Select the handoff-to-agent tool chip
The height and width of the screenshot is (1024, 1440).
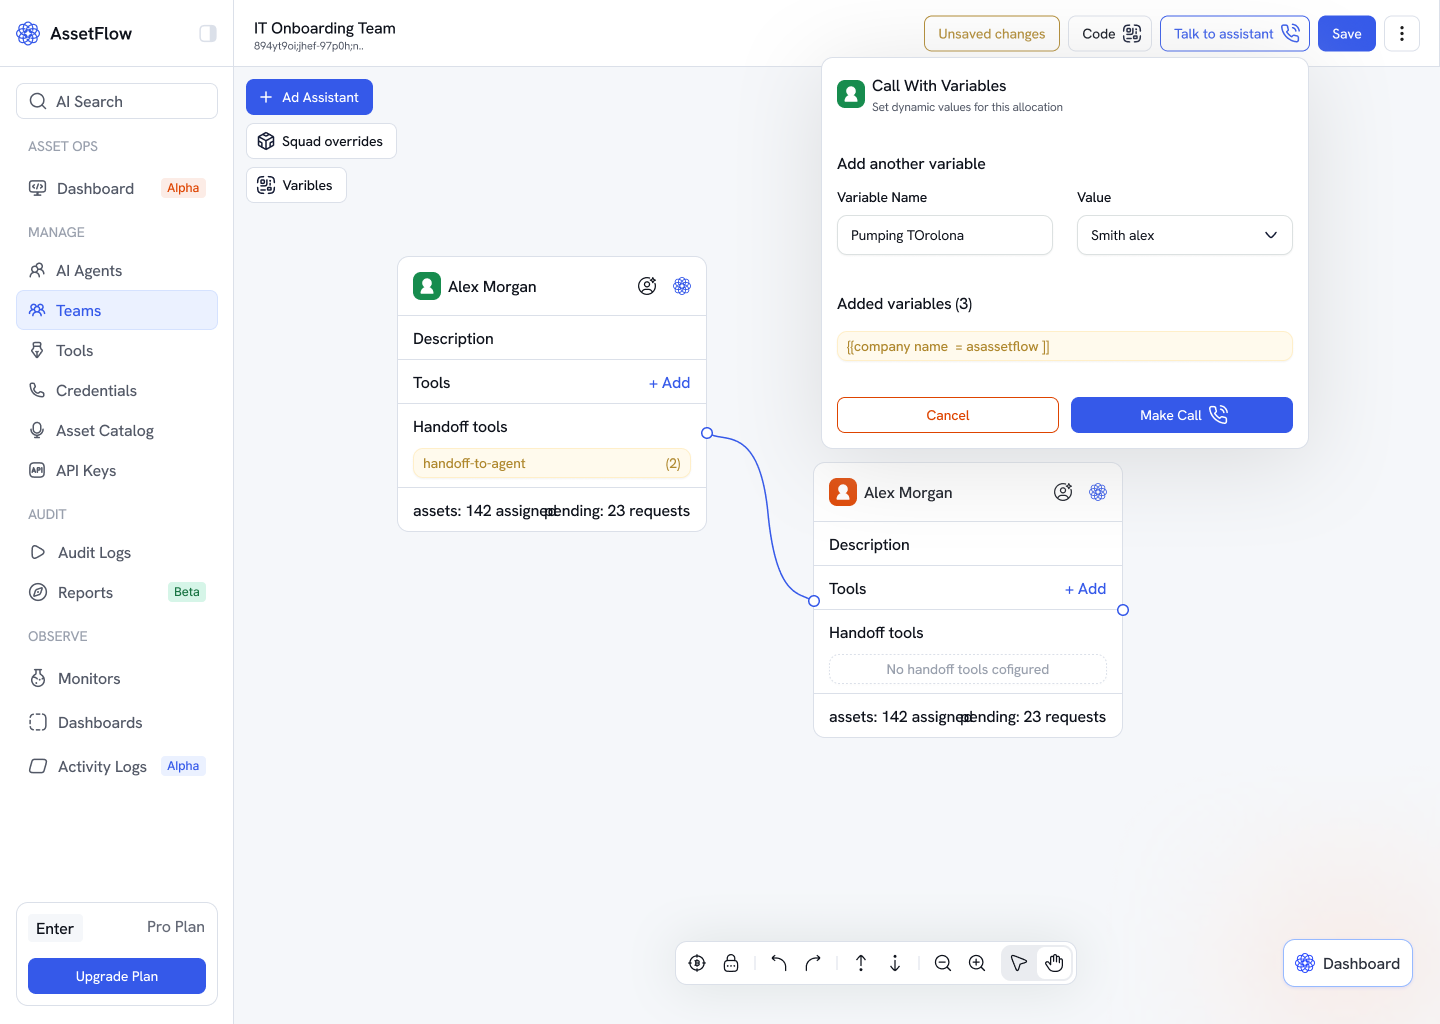(x=552, y=463)
